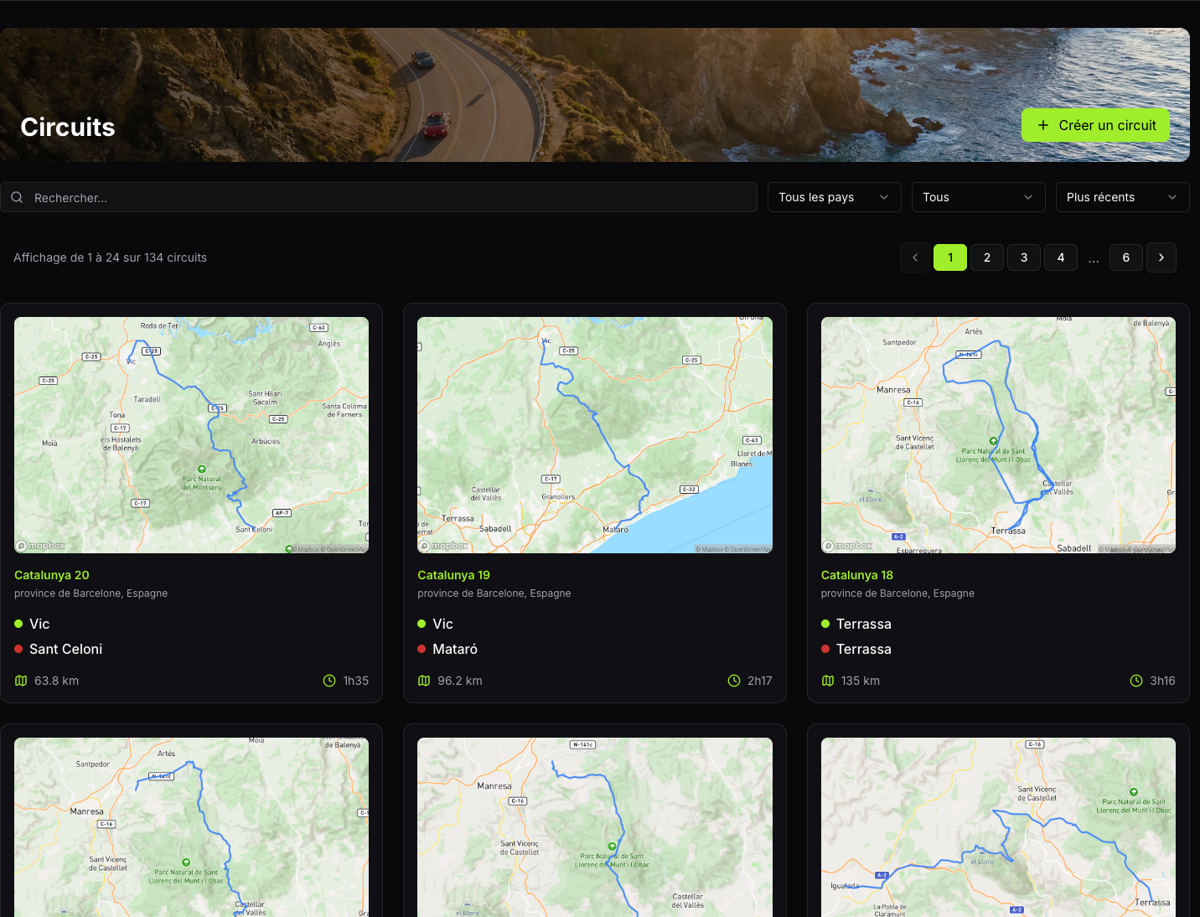The width and height of the screenshot is (1200, 917).
Task: Open the Catalunya 20 map thumbnail
Action: 191,435
